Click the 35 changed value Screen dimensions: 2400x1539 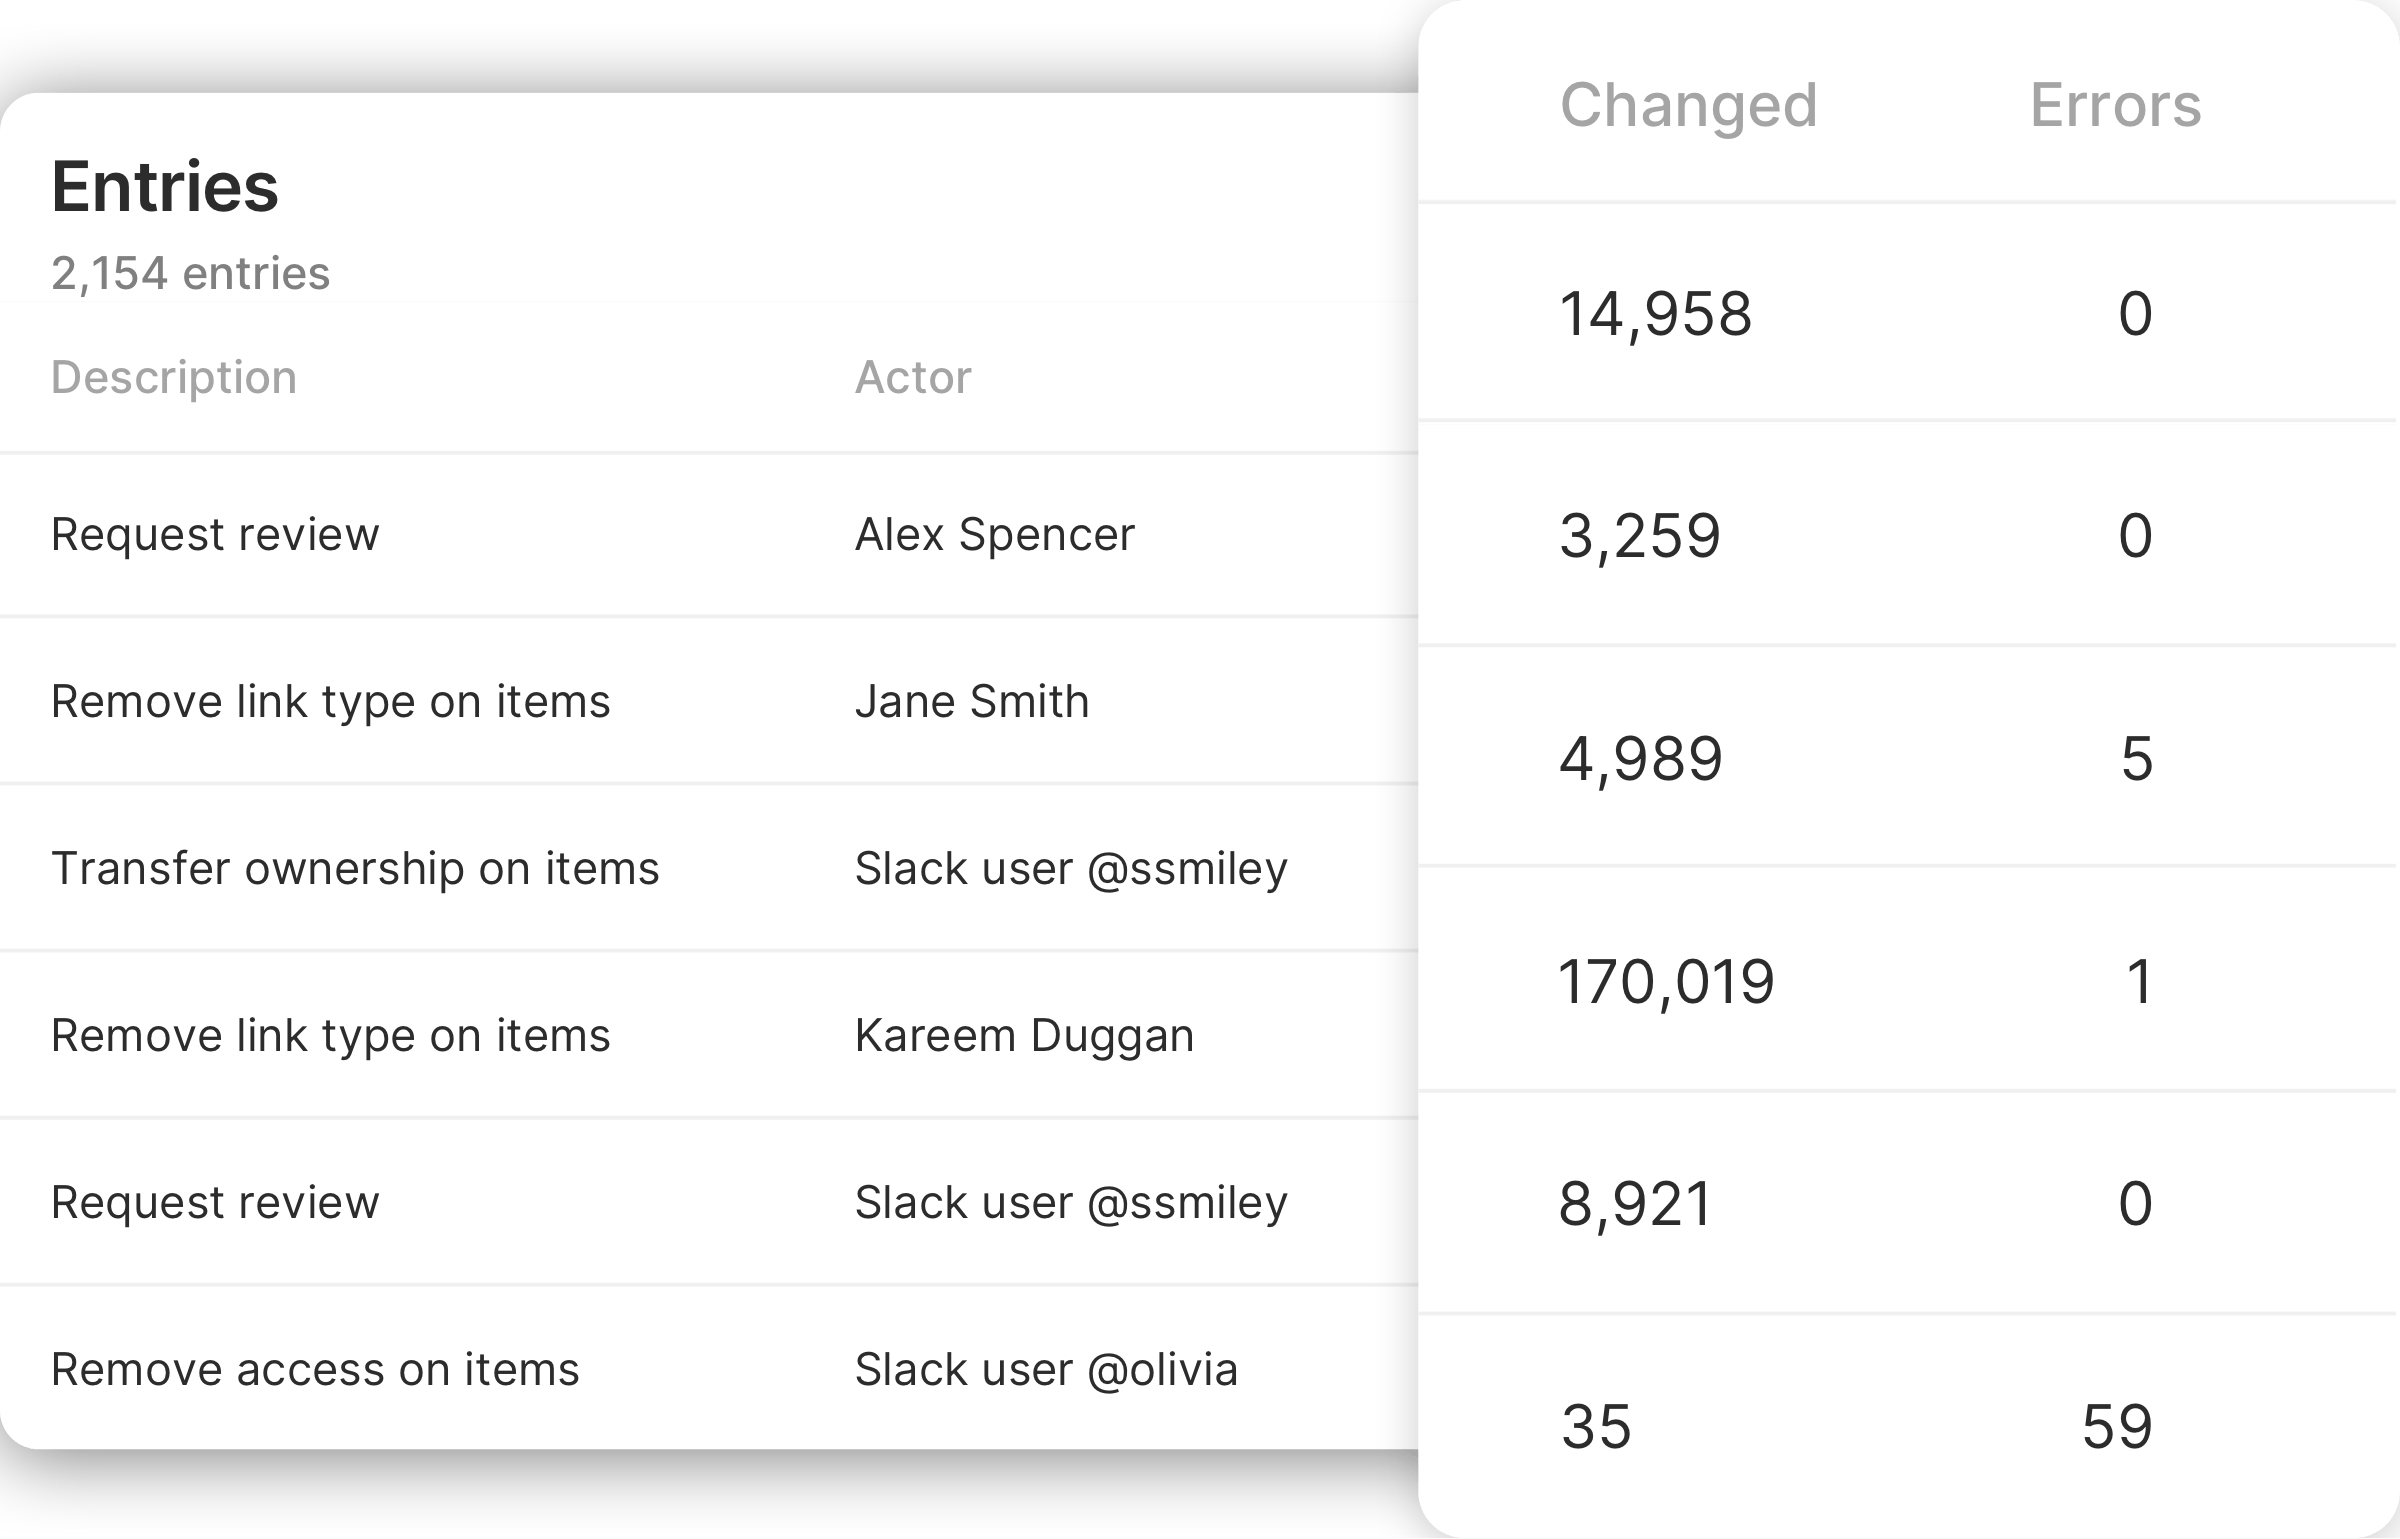(x=1596, y=1426)
